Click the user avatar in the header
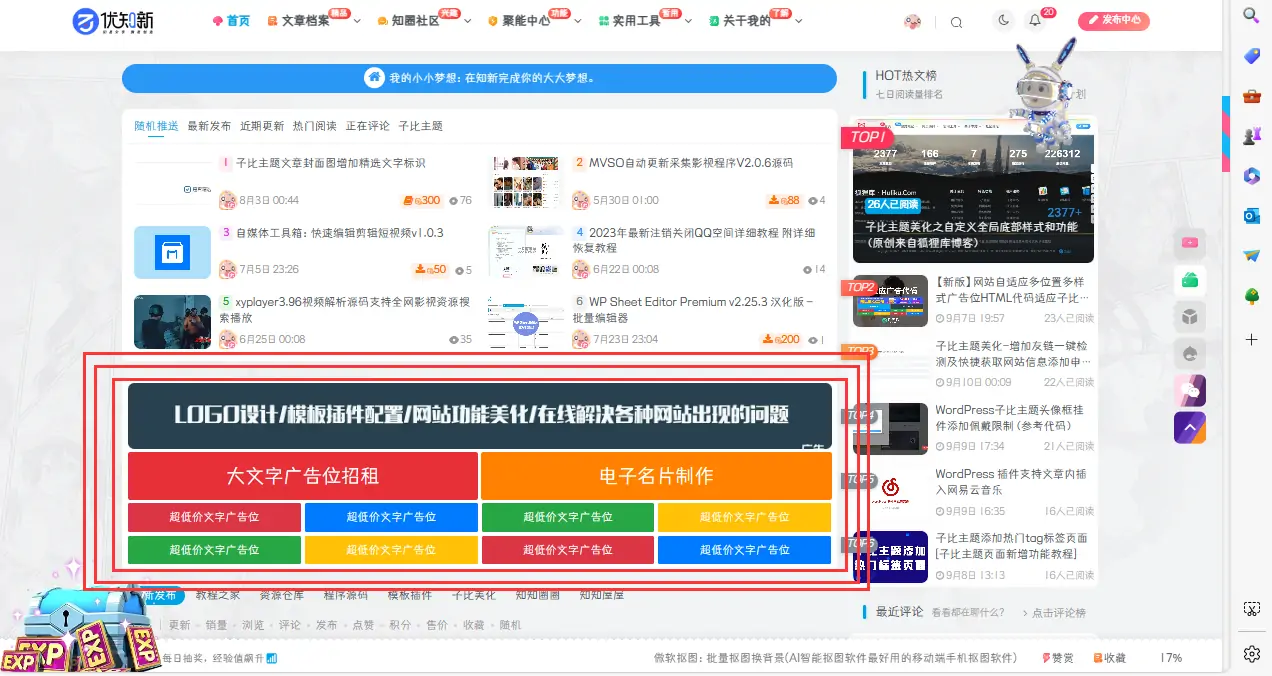This screenshot has height=676, width=1272. coord(911,20)
